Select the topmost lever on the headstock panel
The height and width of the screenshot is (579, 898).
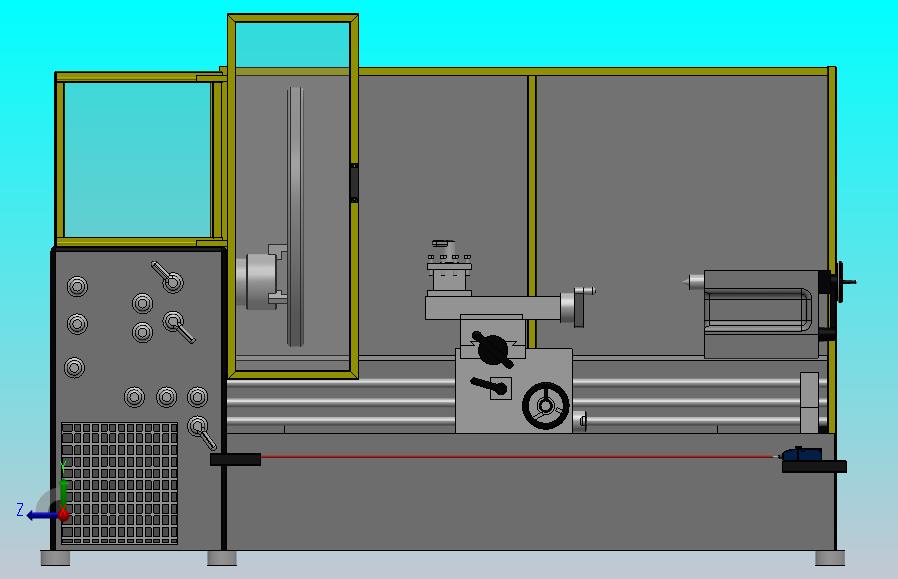point(167,277)
